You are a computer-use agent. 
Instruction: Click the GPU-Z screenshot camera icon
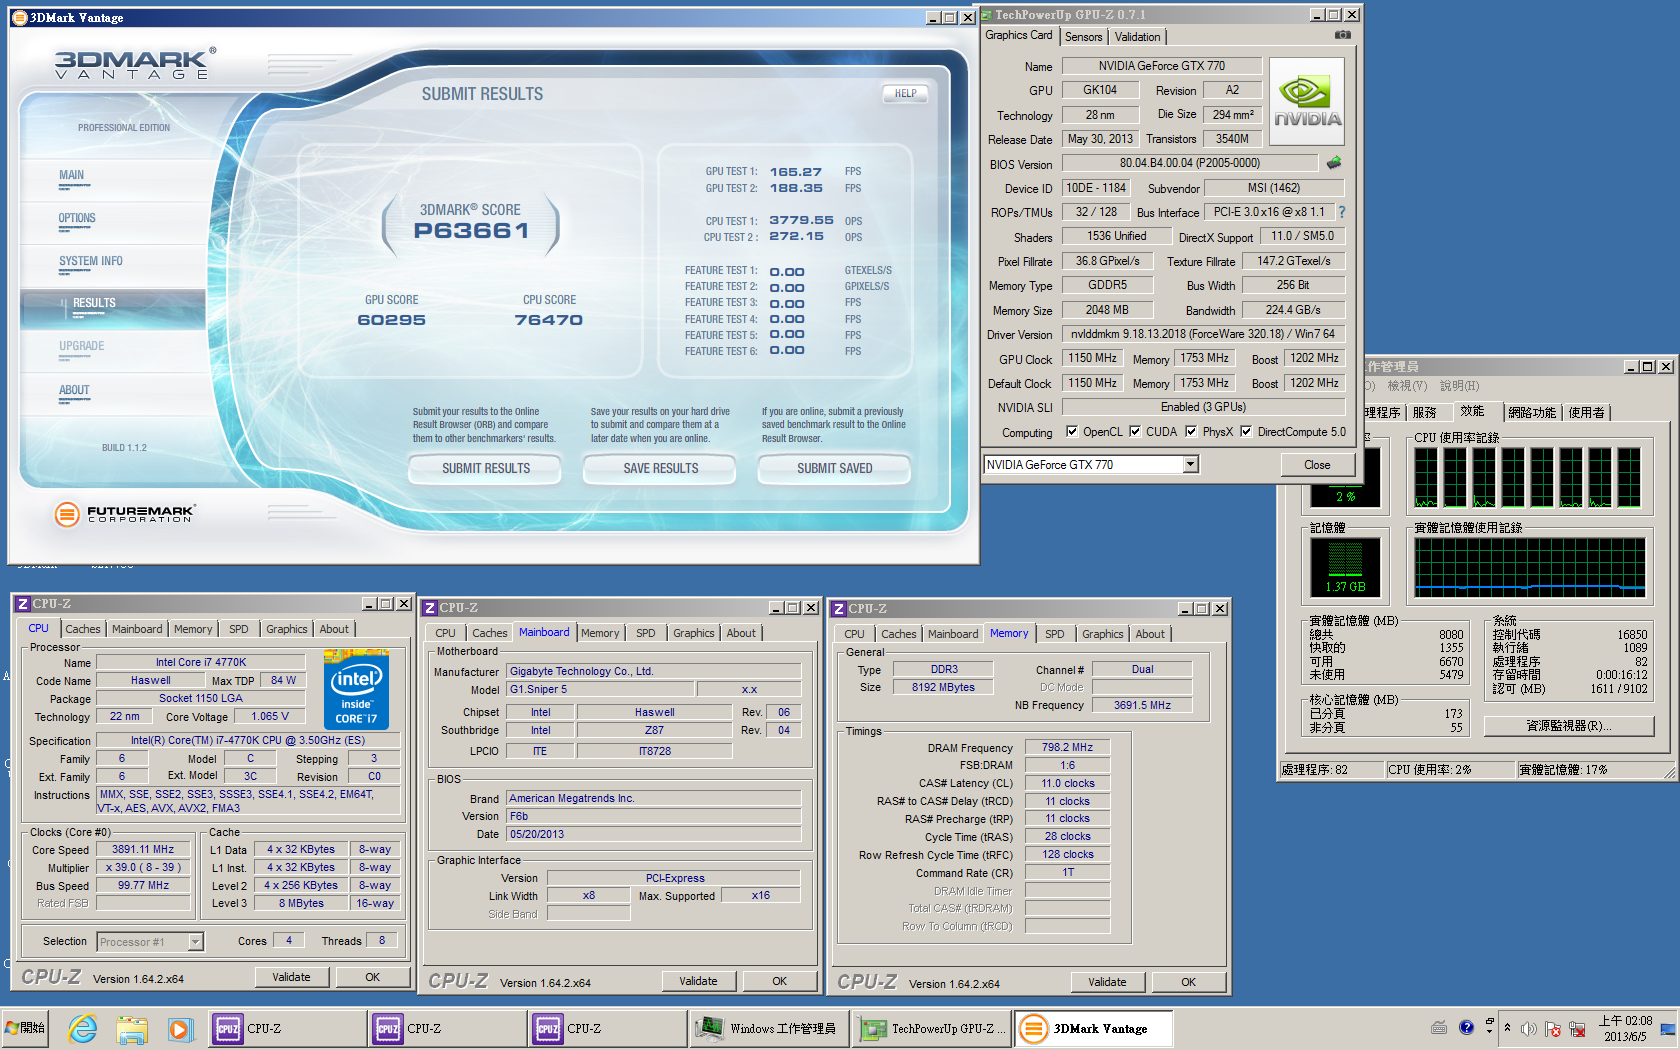pyautogui.click(x=1342, y=35)
